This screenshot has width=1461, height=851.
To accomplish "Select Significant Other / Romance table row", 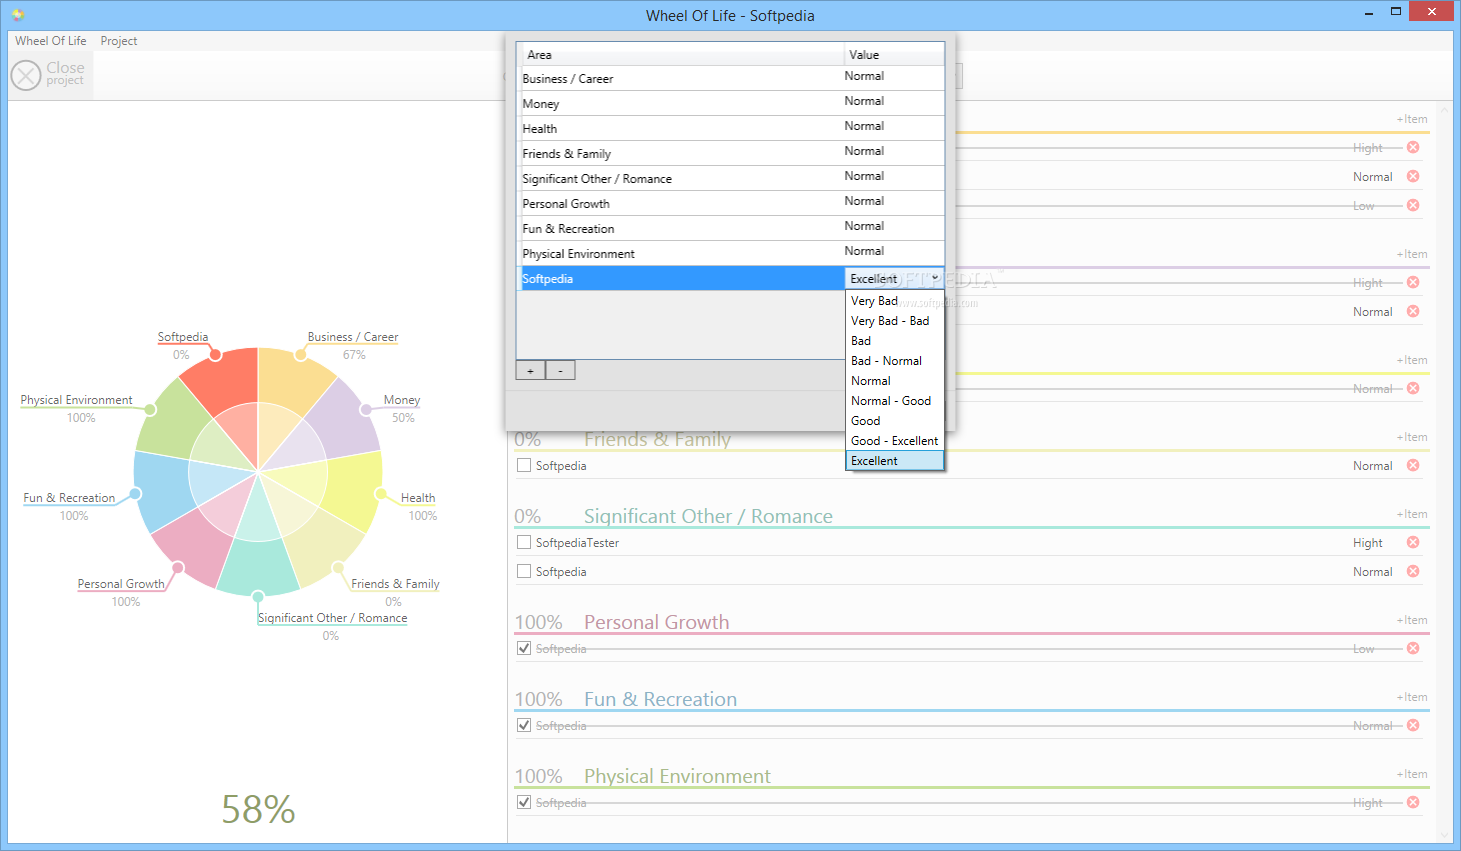I will (x=730, y=178).
